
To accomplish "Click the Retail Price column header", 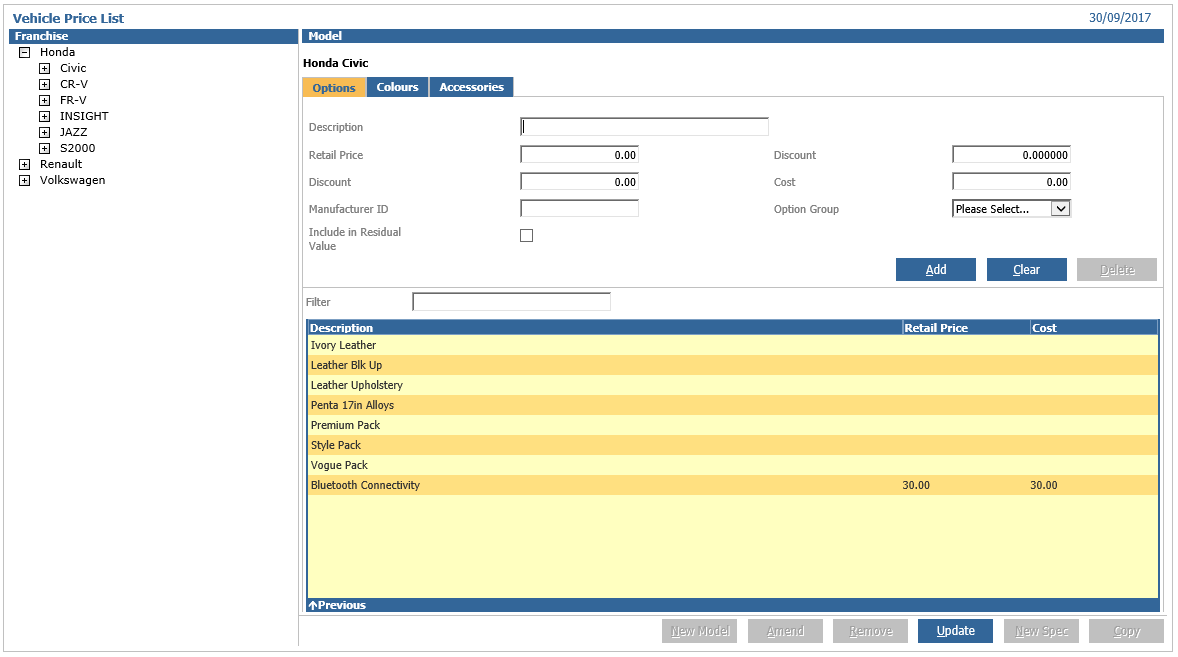I will pyautogui.click(x=965, y=328).
